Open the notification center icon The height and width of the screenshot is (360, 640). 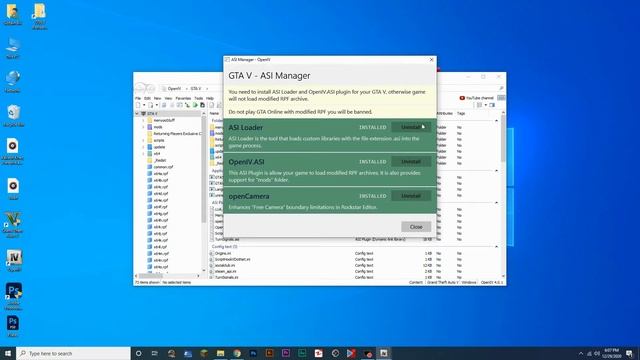629,353
